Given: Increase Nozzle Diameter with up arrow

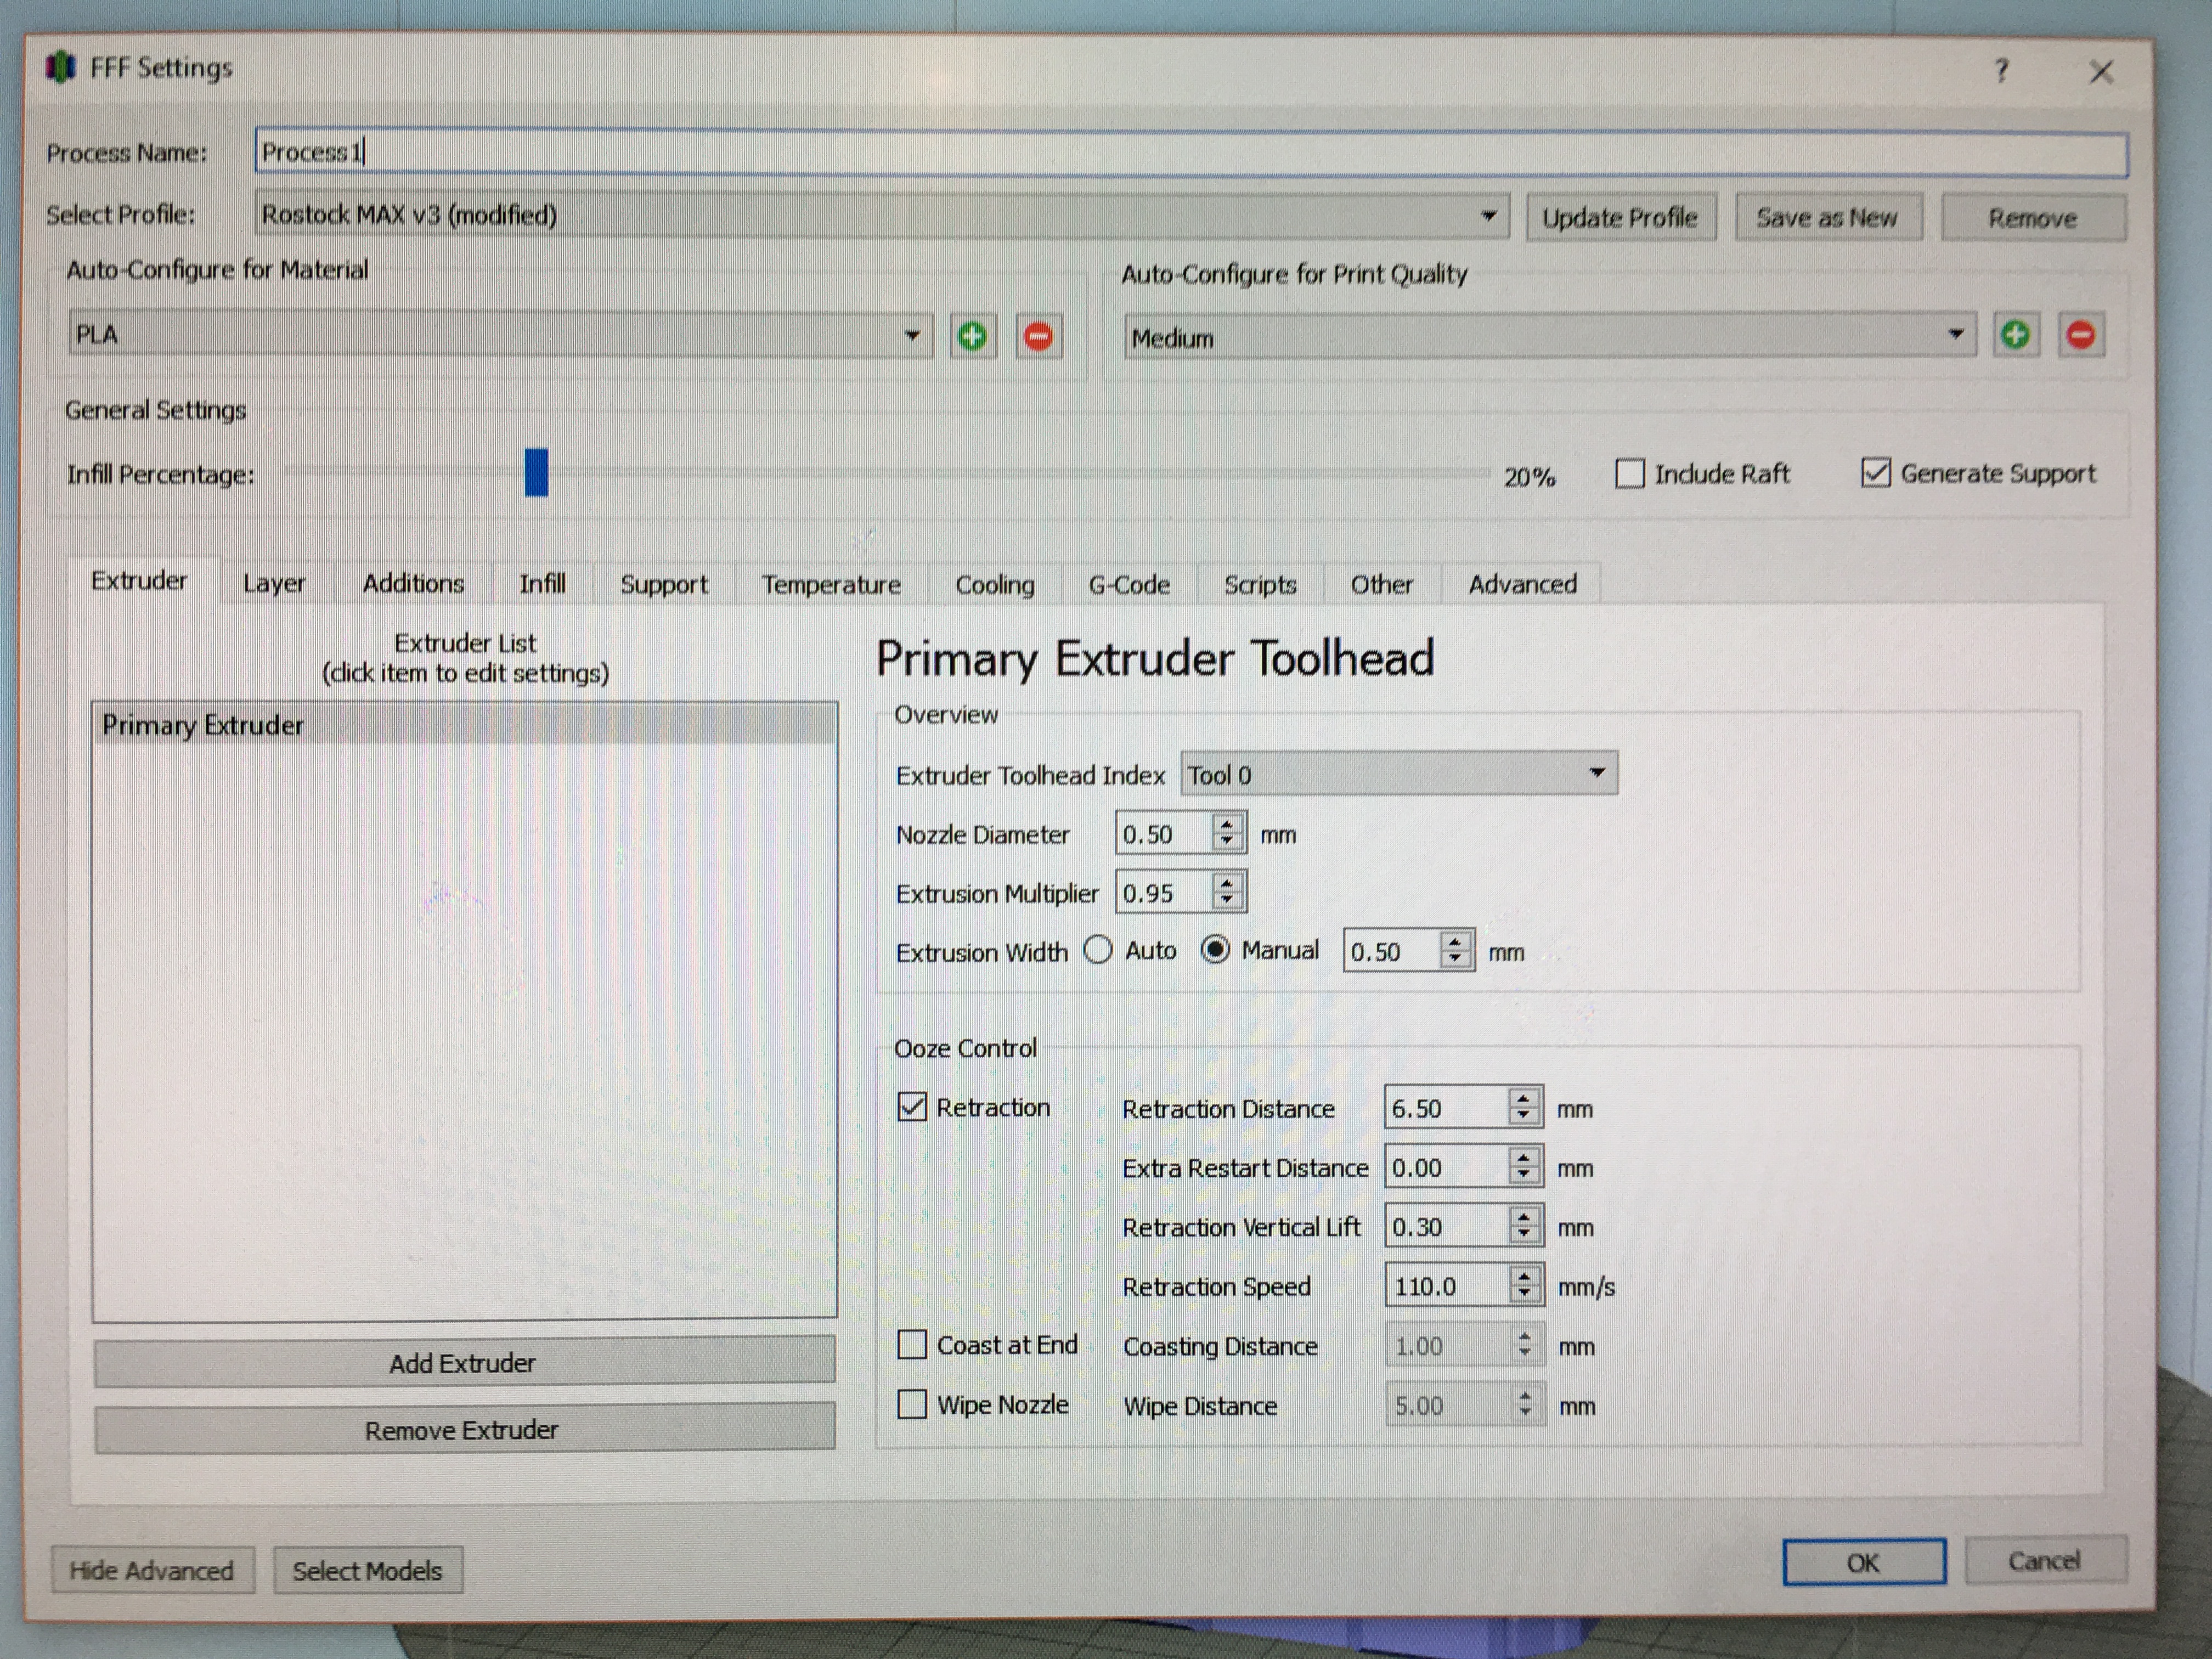Looking at the screenshot, I should tap(1227, 825).
